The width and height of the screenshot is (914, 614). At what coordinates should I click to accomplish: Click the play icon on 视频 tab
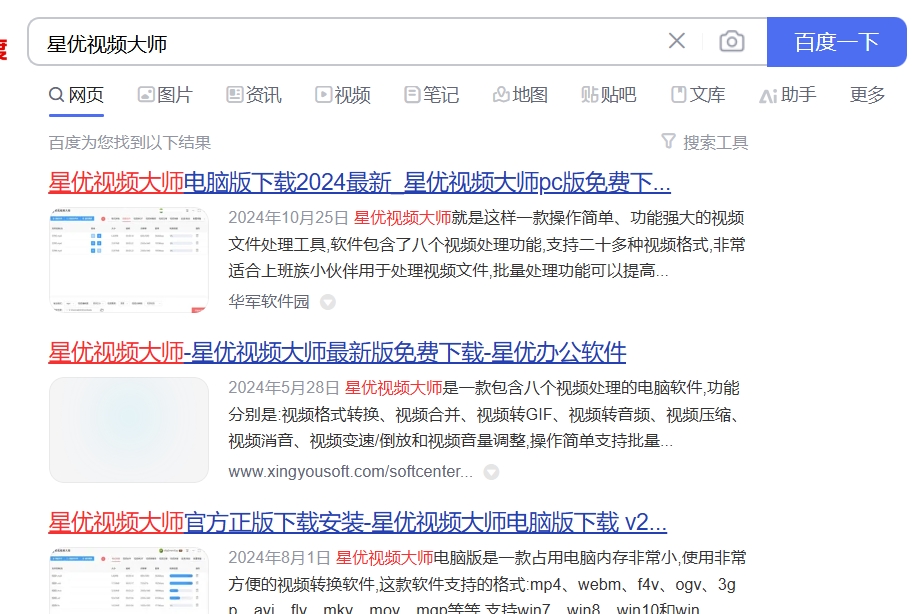coord(324,94)
